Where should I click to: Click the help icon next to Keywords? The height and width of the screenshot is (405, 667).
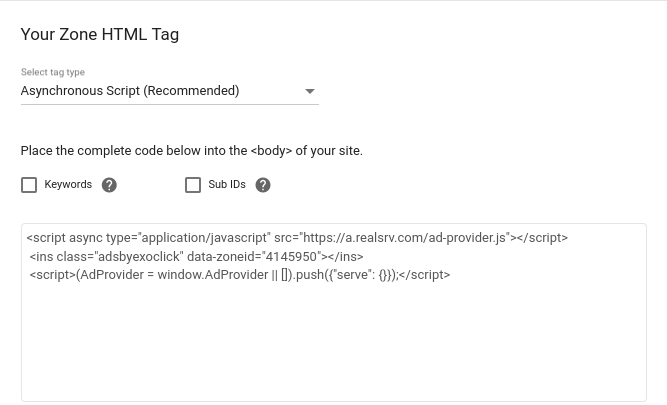110,185
